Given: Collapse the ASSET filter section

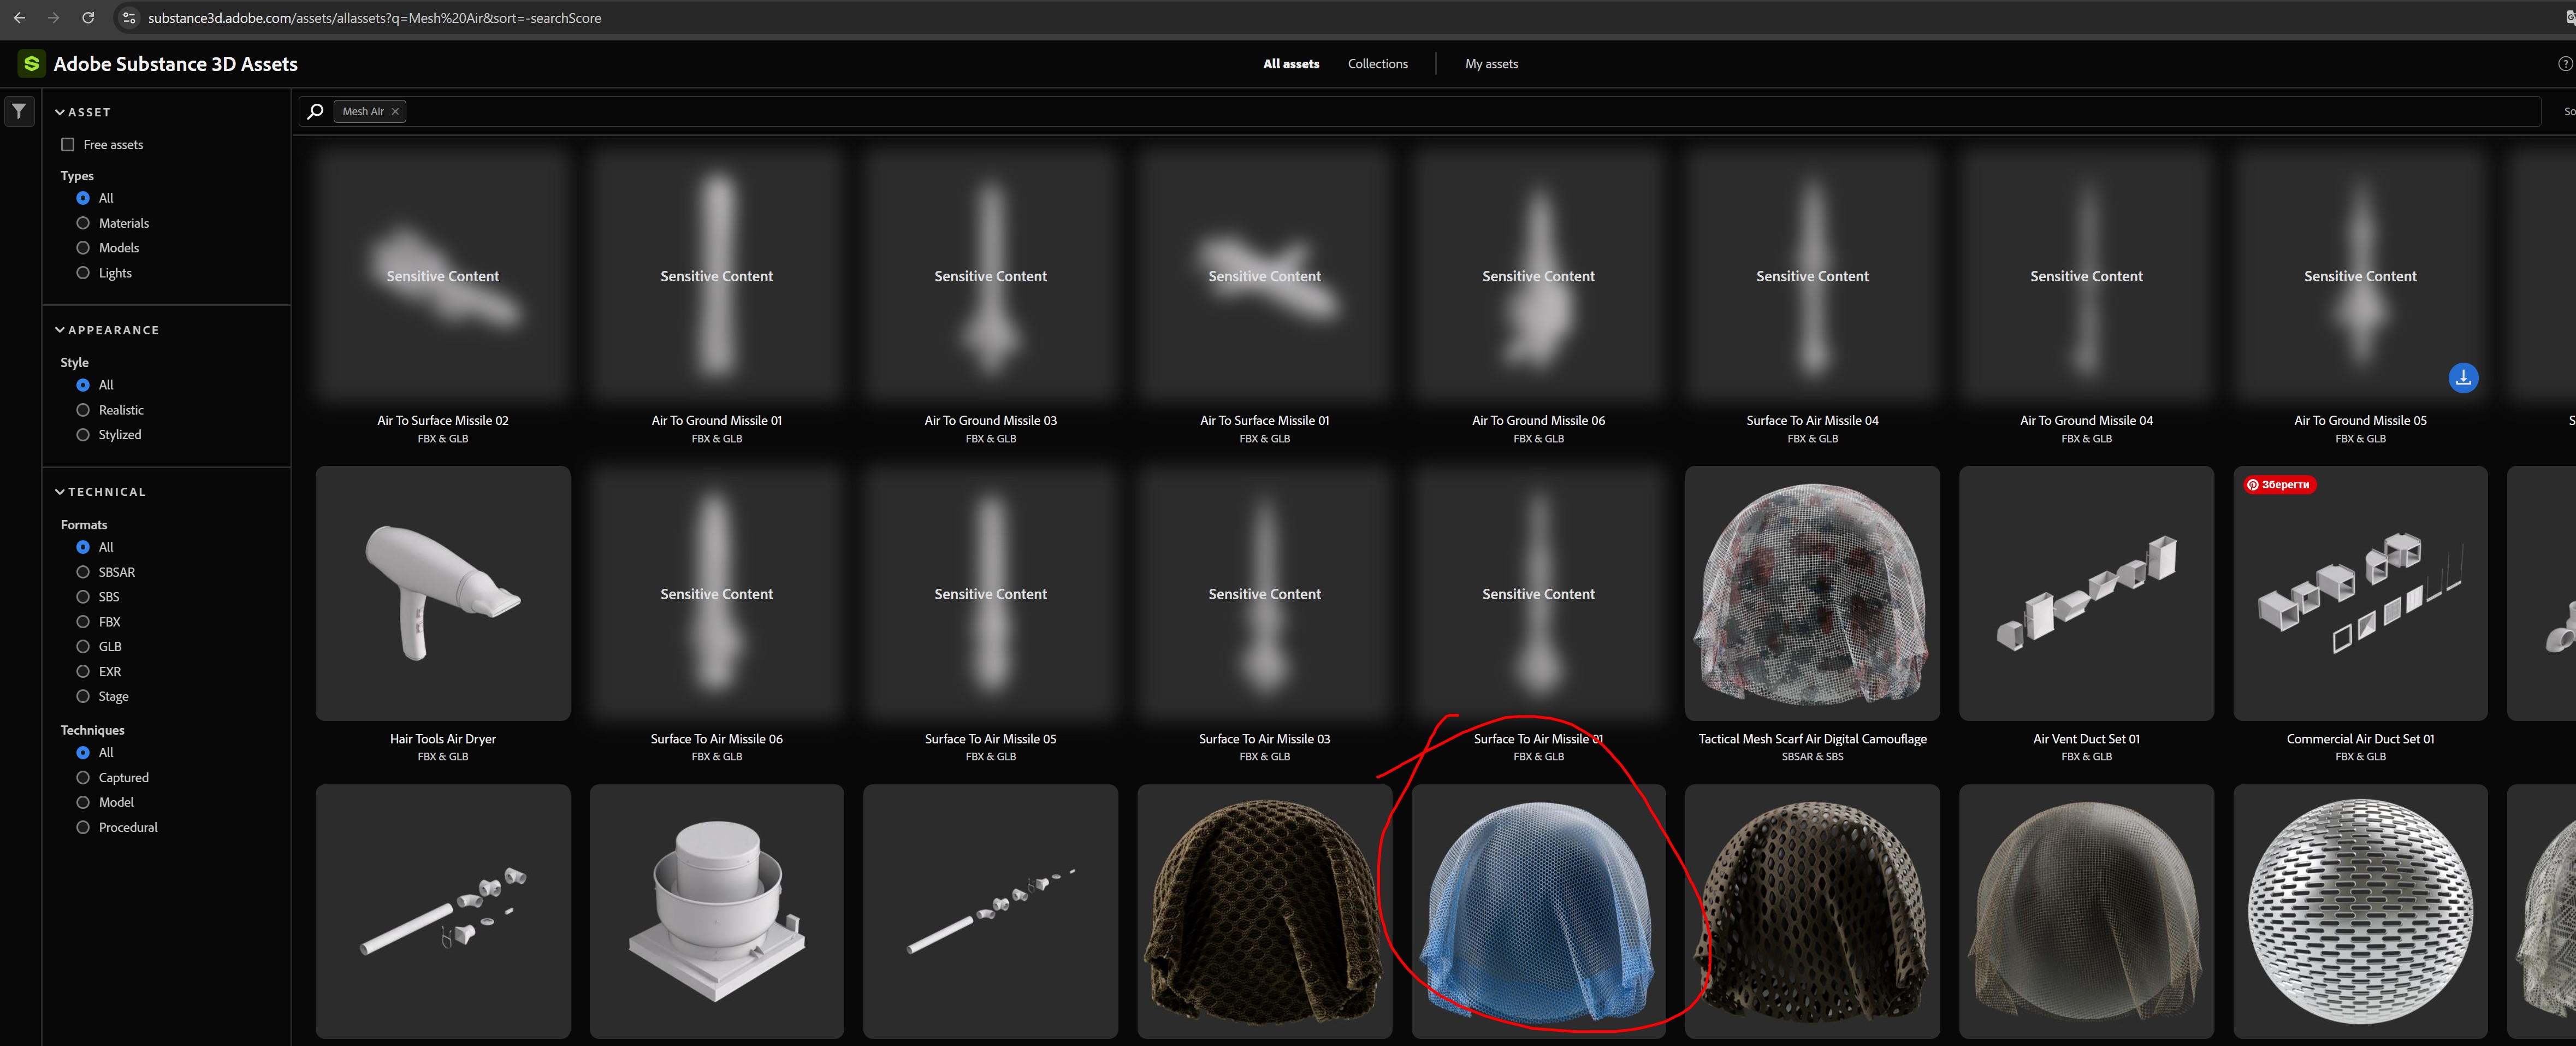Looking at the screenshot, I should (x=83, y=112).
